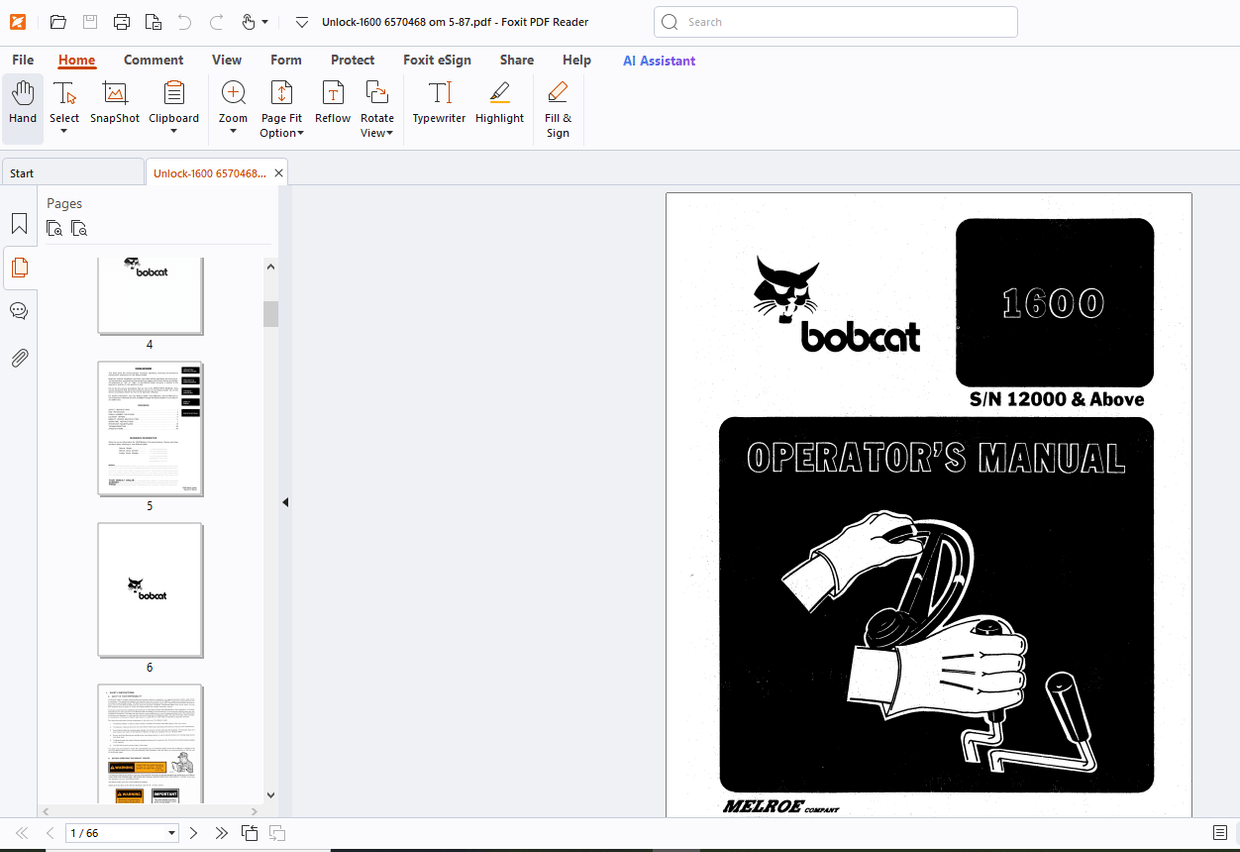
Task: Open the Fill & Sign tool
Action: [x=558, y=110]
